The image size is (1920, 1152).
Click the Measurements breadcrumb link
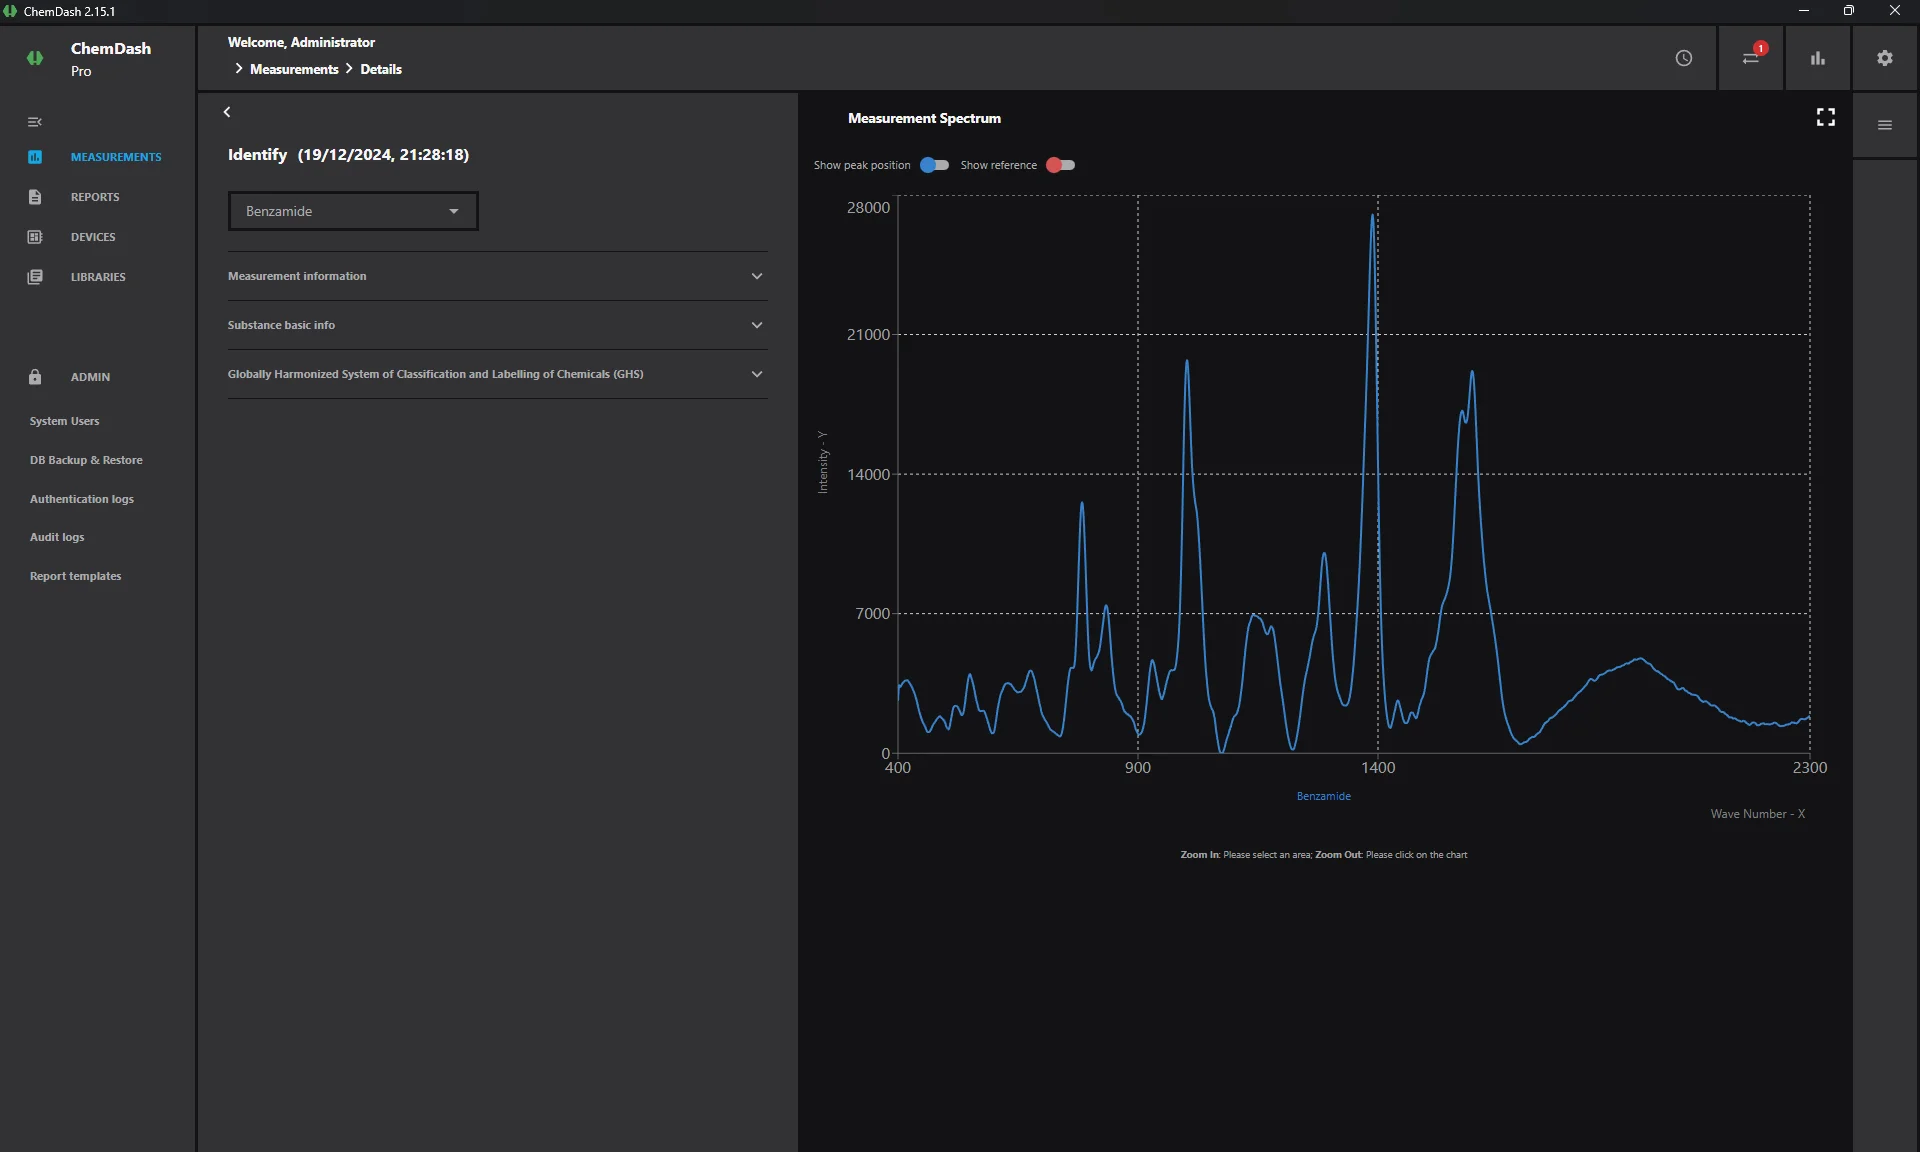pyautogui.click(x=294, y=69)
